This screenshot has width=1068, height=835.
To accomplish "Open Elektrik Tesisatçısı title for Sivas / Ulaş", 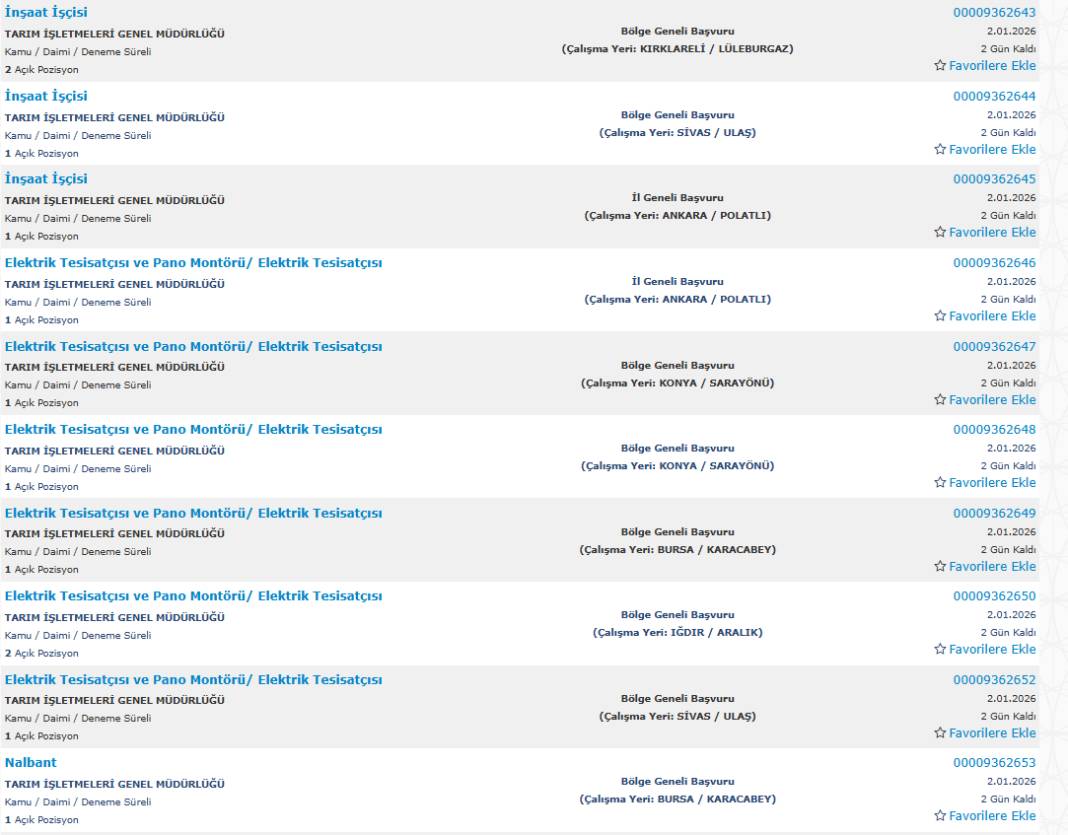I will (193, 680).
